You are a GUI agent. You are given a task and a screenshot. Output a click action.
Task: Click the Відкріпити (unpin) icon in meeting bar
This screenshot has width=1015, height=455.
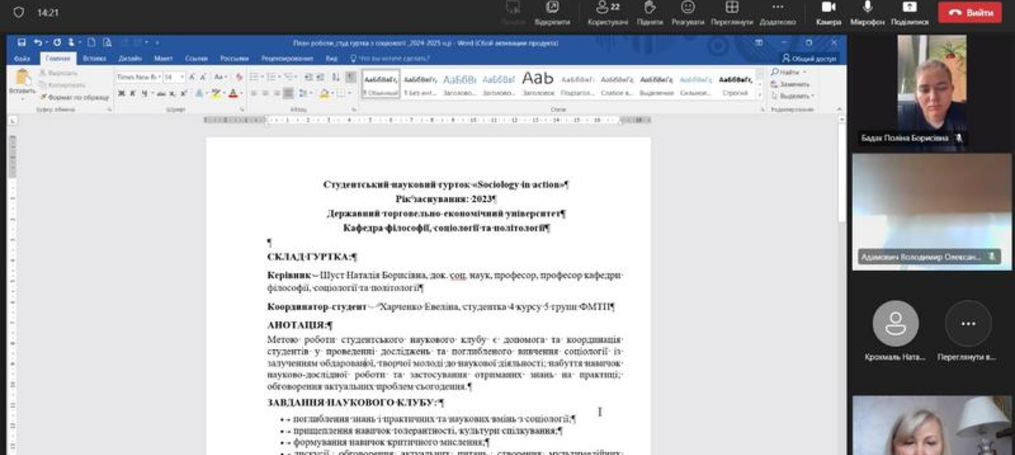point(552,8)
